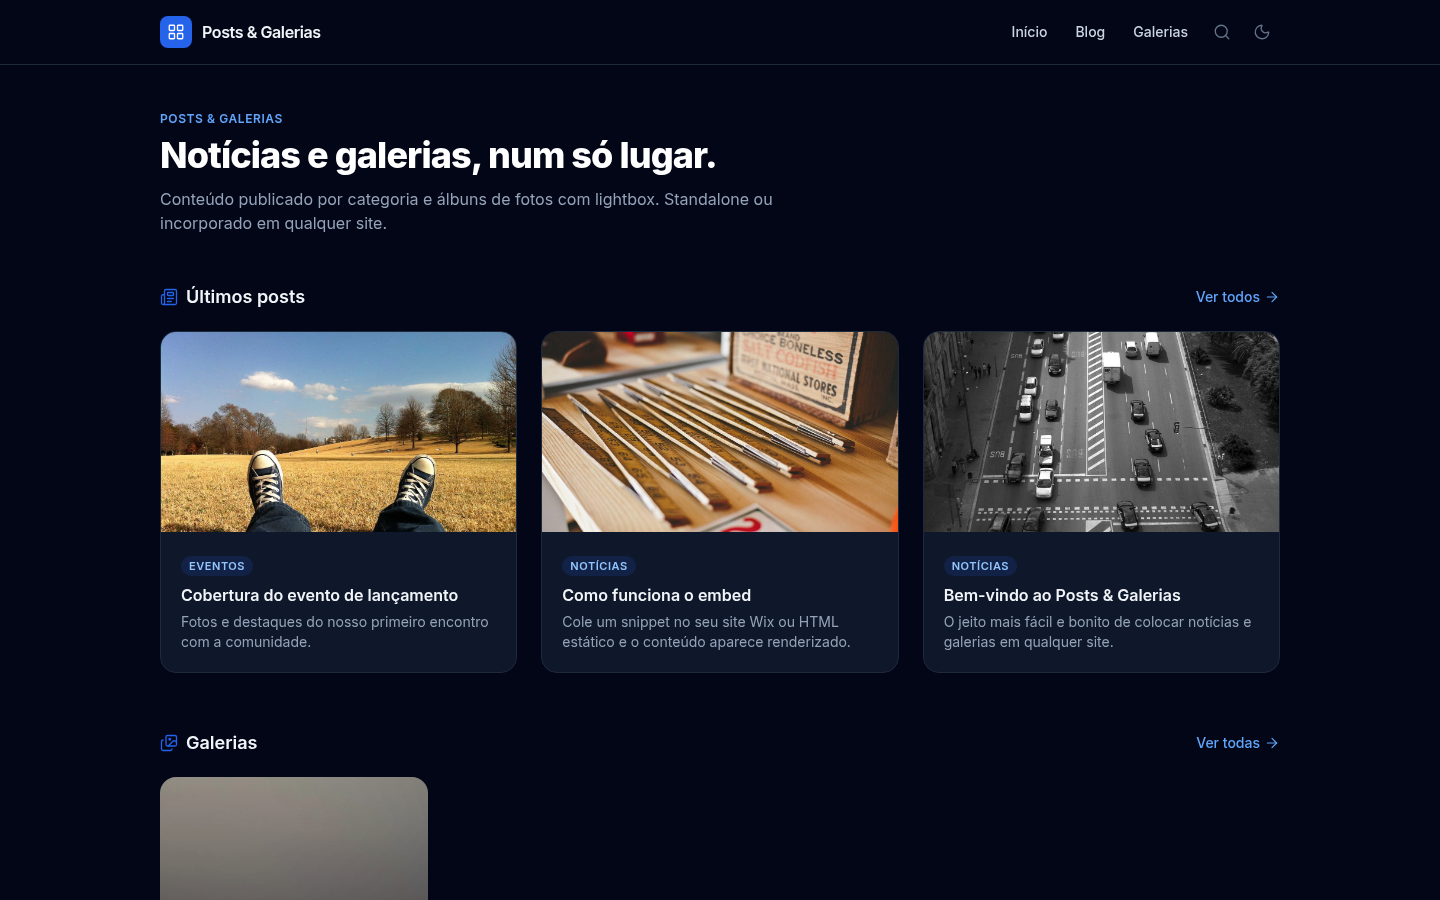1440x900 pixels.
Task: Open the Galerias navigation item
Action: (x=1160, y=32)
